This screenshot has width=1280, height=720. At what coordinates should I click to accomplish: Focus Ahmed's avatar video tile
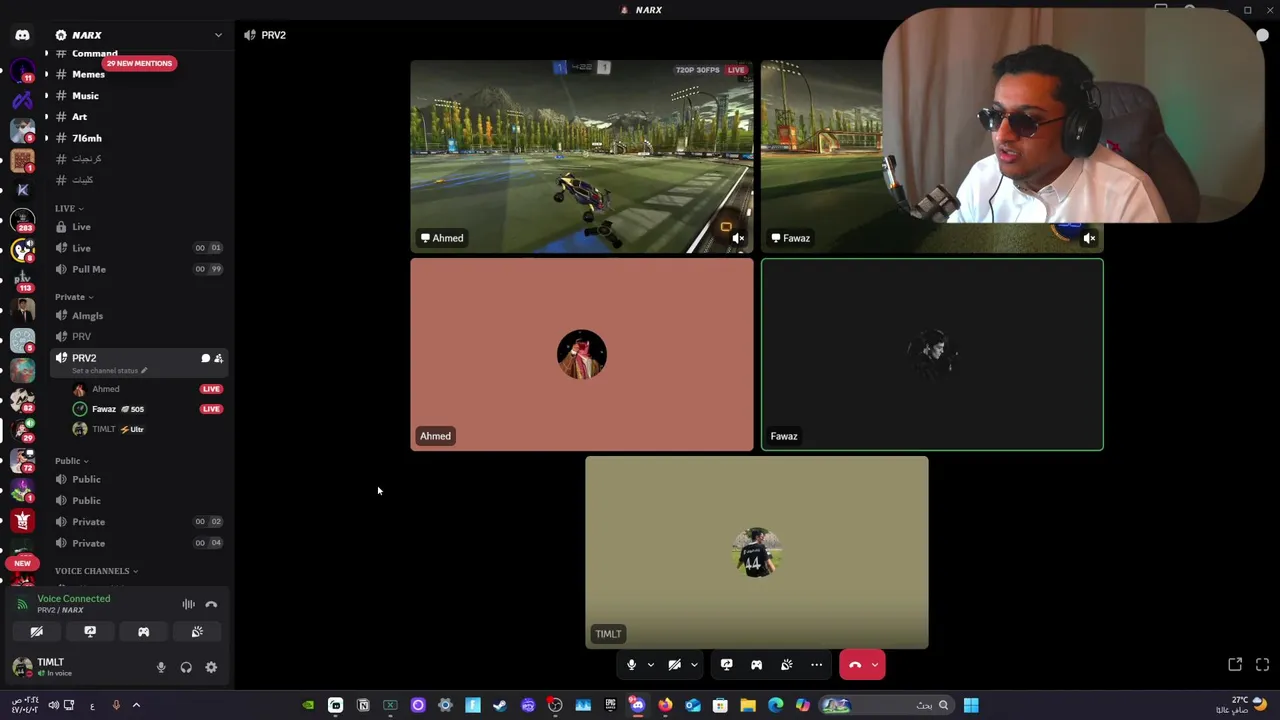tap(581, 355)
